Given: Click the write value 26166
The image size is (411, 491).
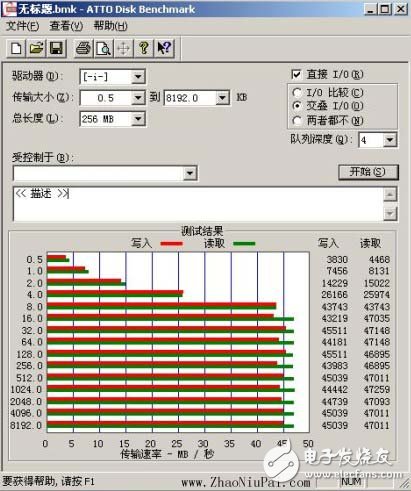Looking at the screenshot, I should [335, 295].
